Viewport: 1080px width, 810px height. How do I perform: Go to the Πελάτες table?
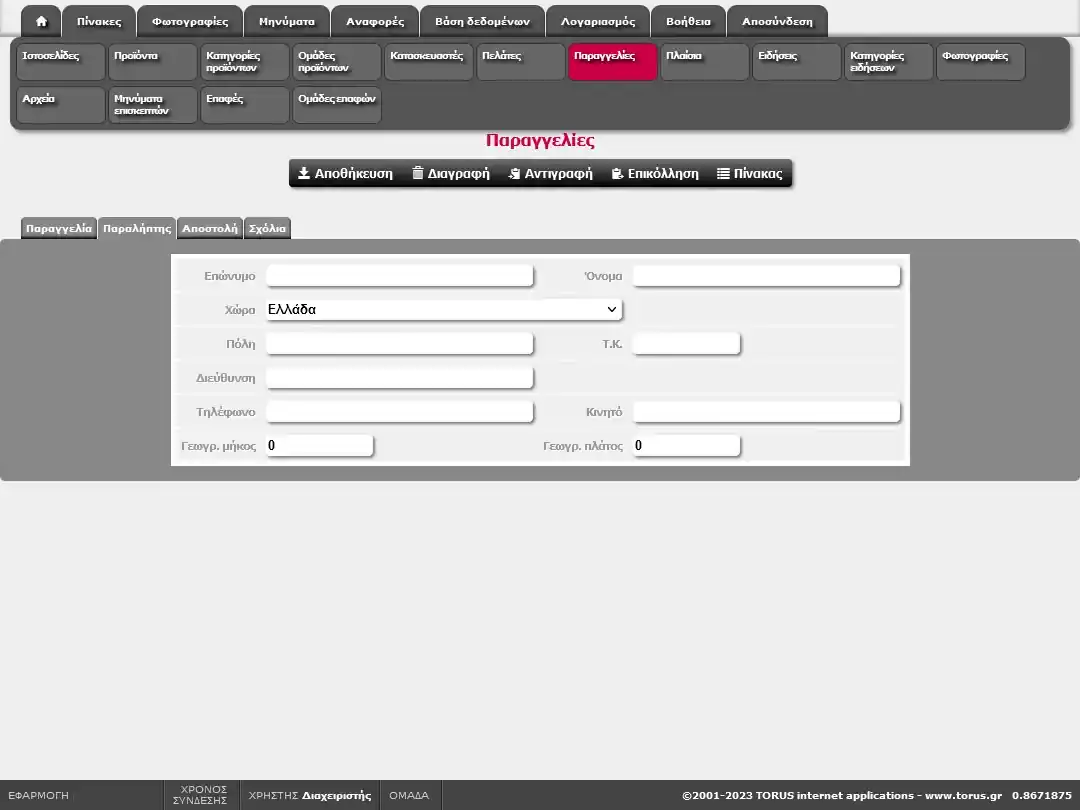(520, 62)
